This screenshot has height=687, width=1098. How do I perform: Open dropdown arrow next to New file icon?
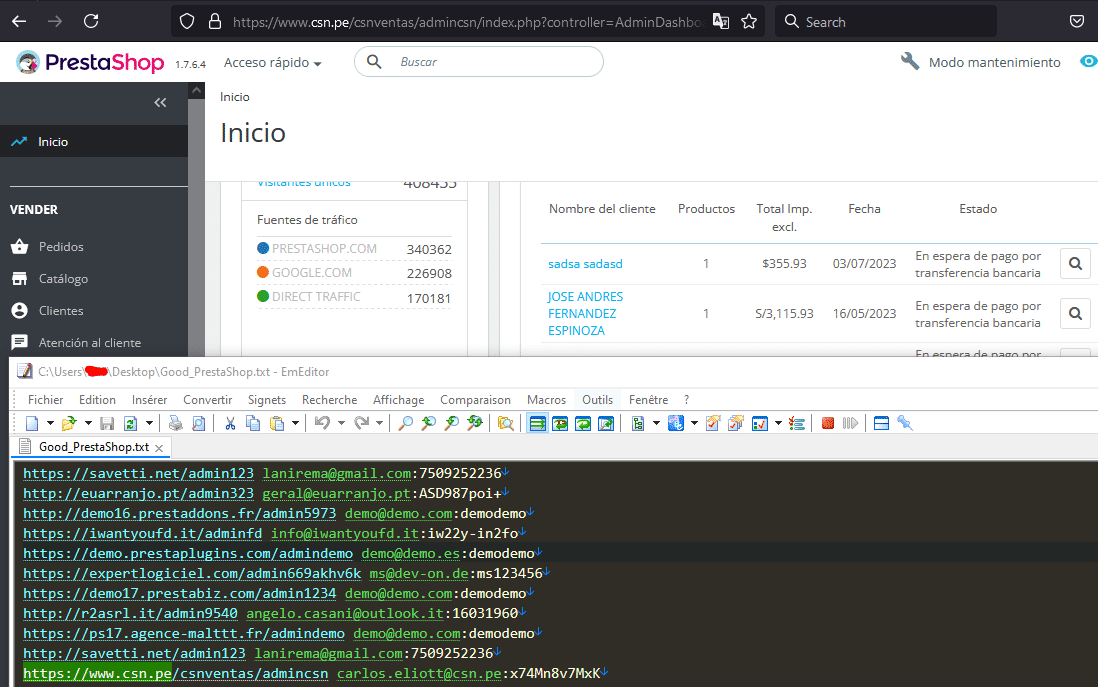coord(48,423)
